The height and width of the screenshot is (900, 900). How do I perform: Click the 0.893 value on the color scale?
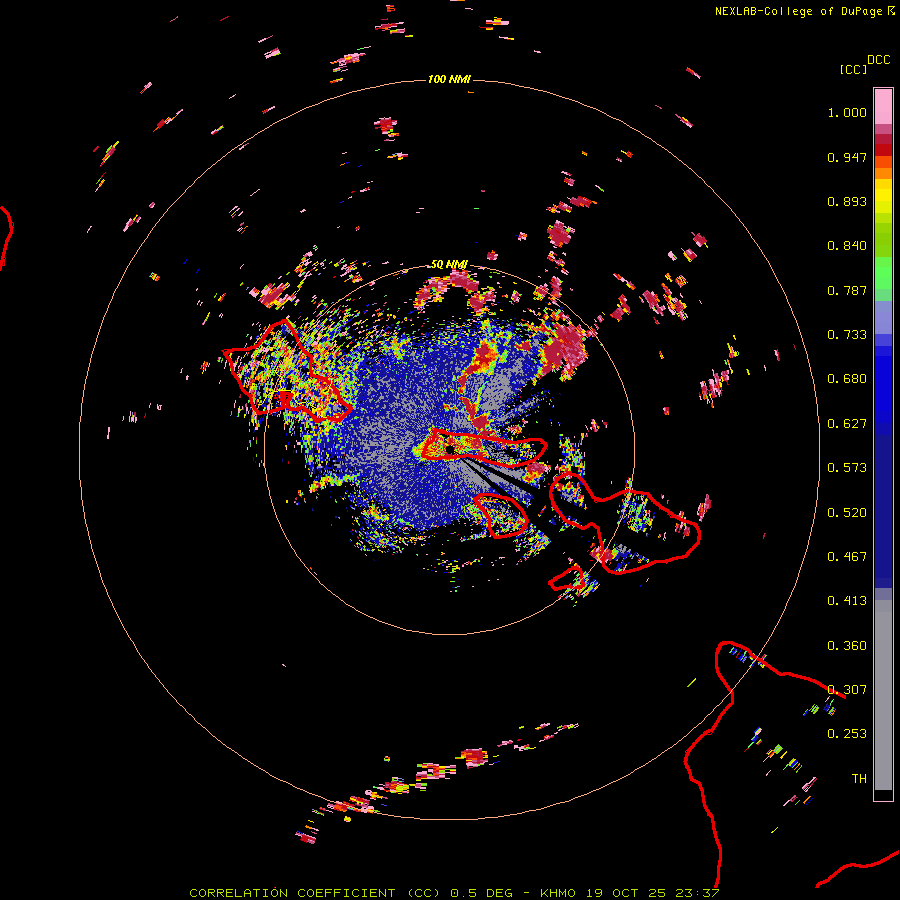[847, 201]
